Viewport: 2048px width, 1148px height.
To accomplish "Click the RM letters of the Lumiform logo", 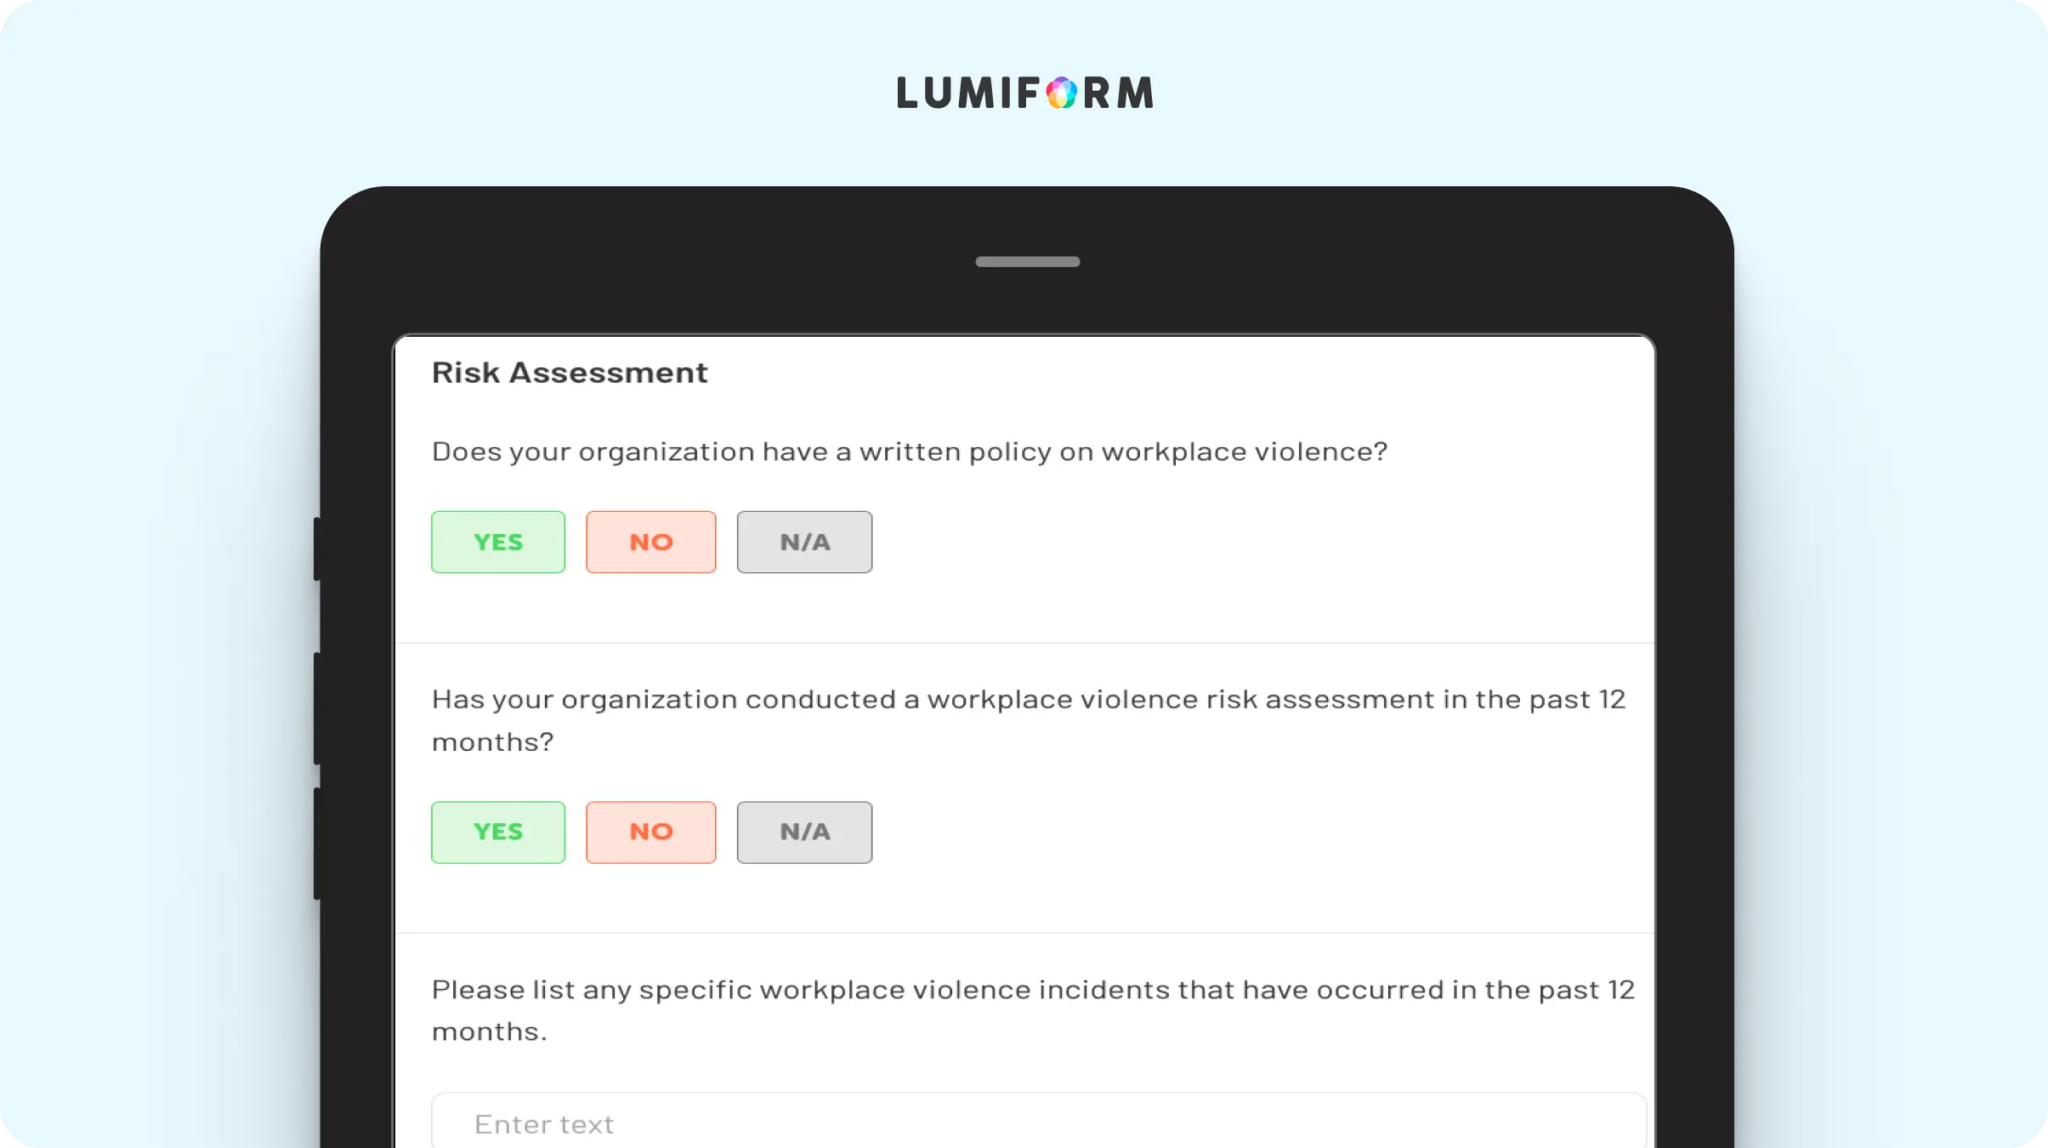I will click(1119, 93).
